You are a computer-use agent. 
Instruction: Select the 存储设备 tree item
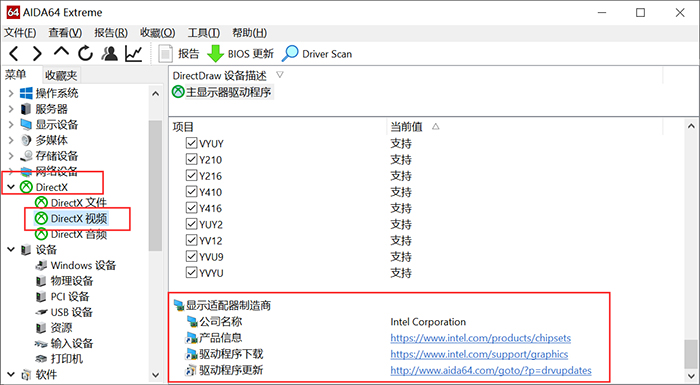tap(50, 156)
